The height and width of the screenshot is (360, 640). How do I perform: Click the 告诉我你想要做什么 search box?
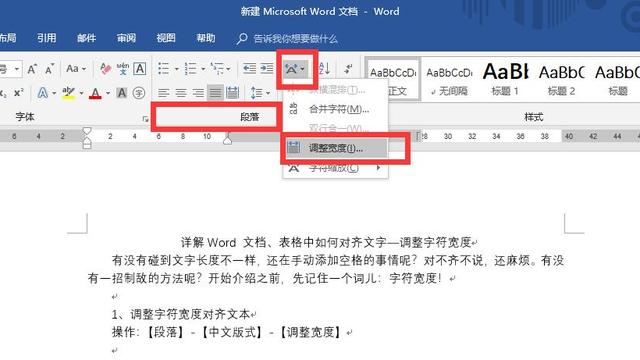pyautogui.click(x=296, y=39)
